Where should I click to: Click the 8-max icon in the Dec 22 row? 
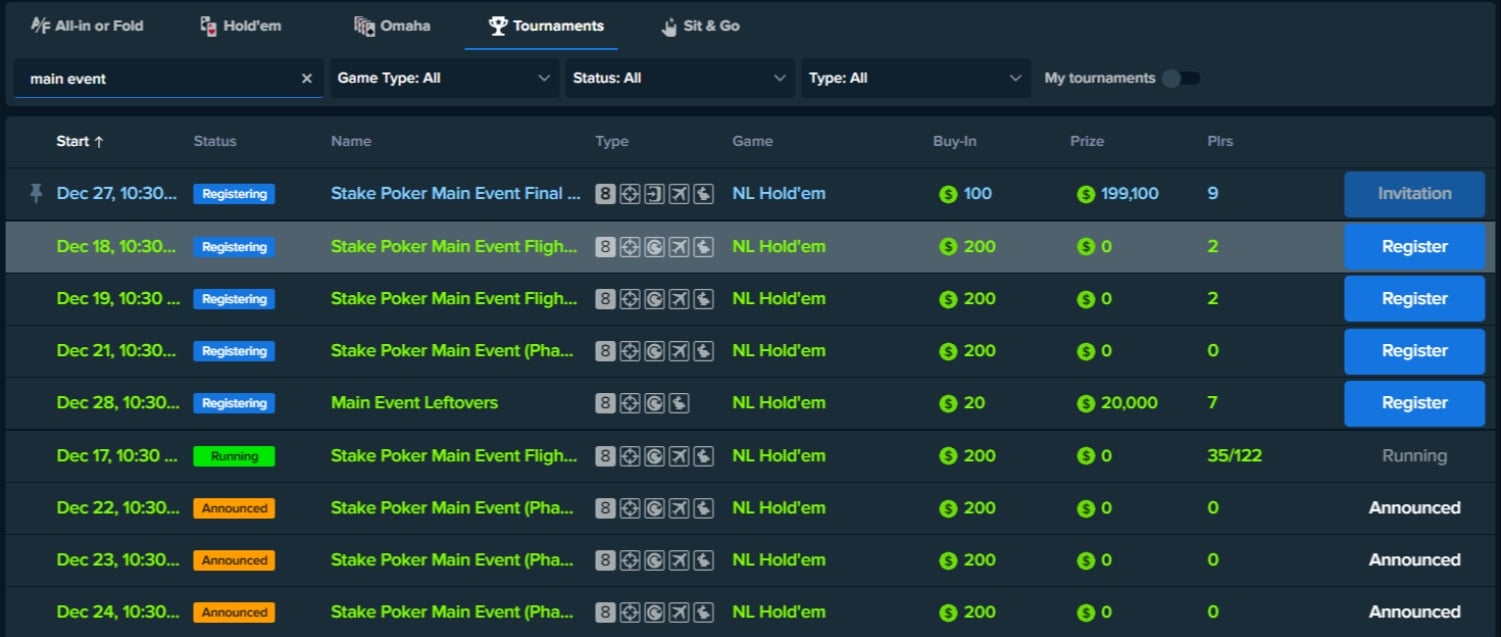pos(605,508)
